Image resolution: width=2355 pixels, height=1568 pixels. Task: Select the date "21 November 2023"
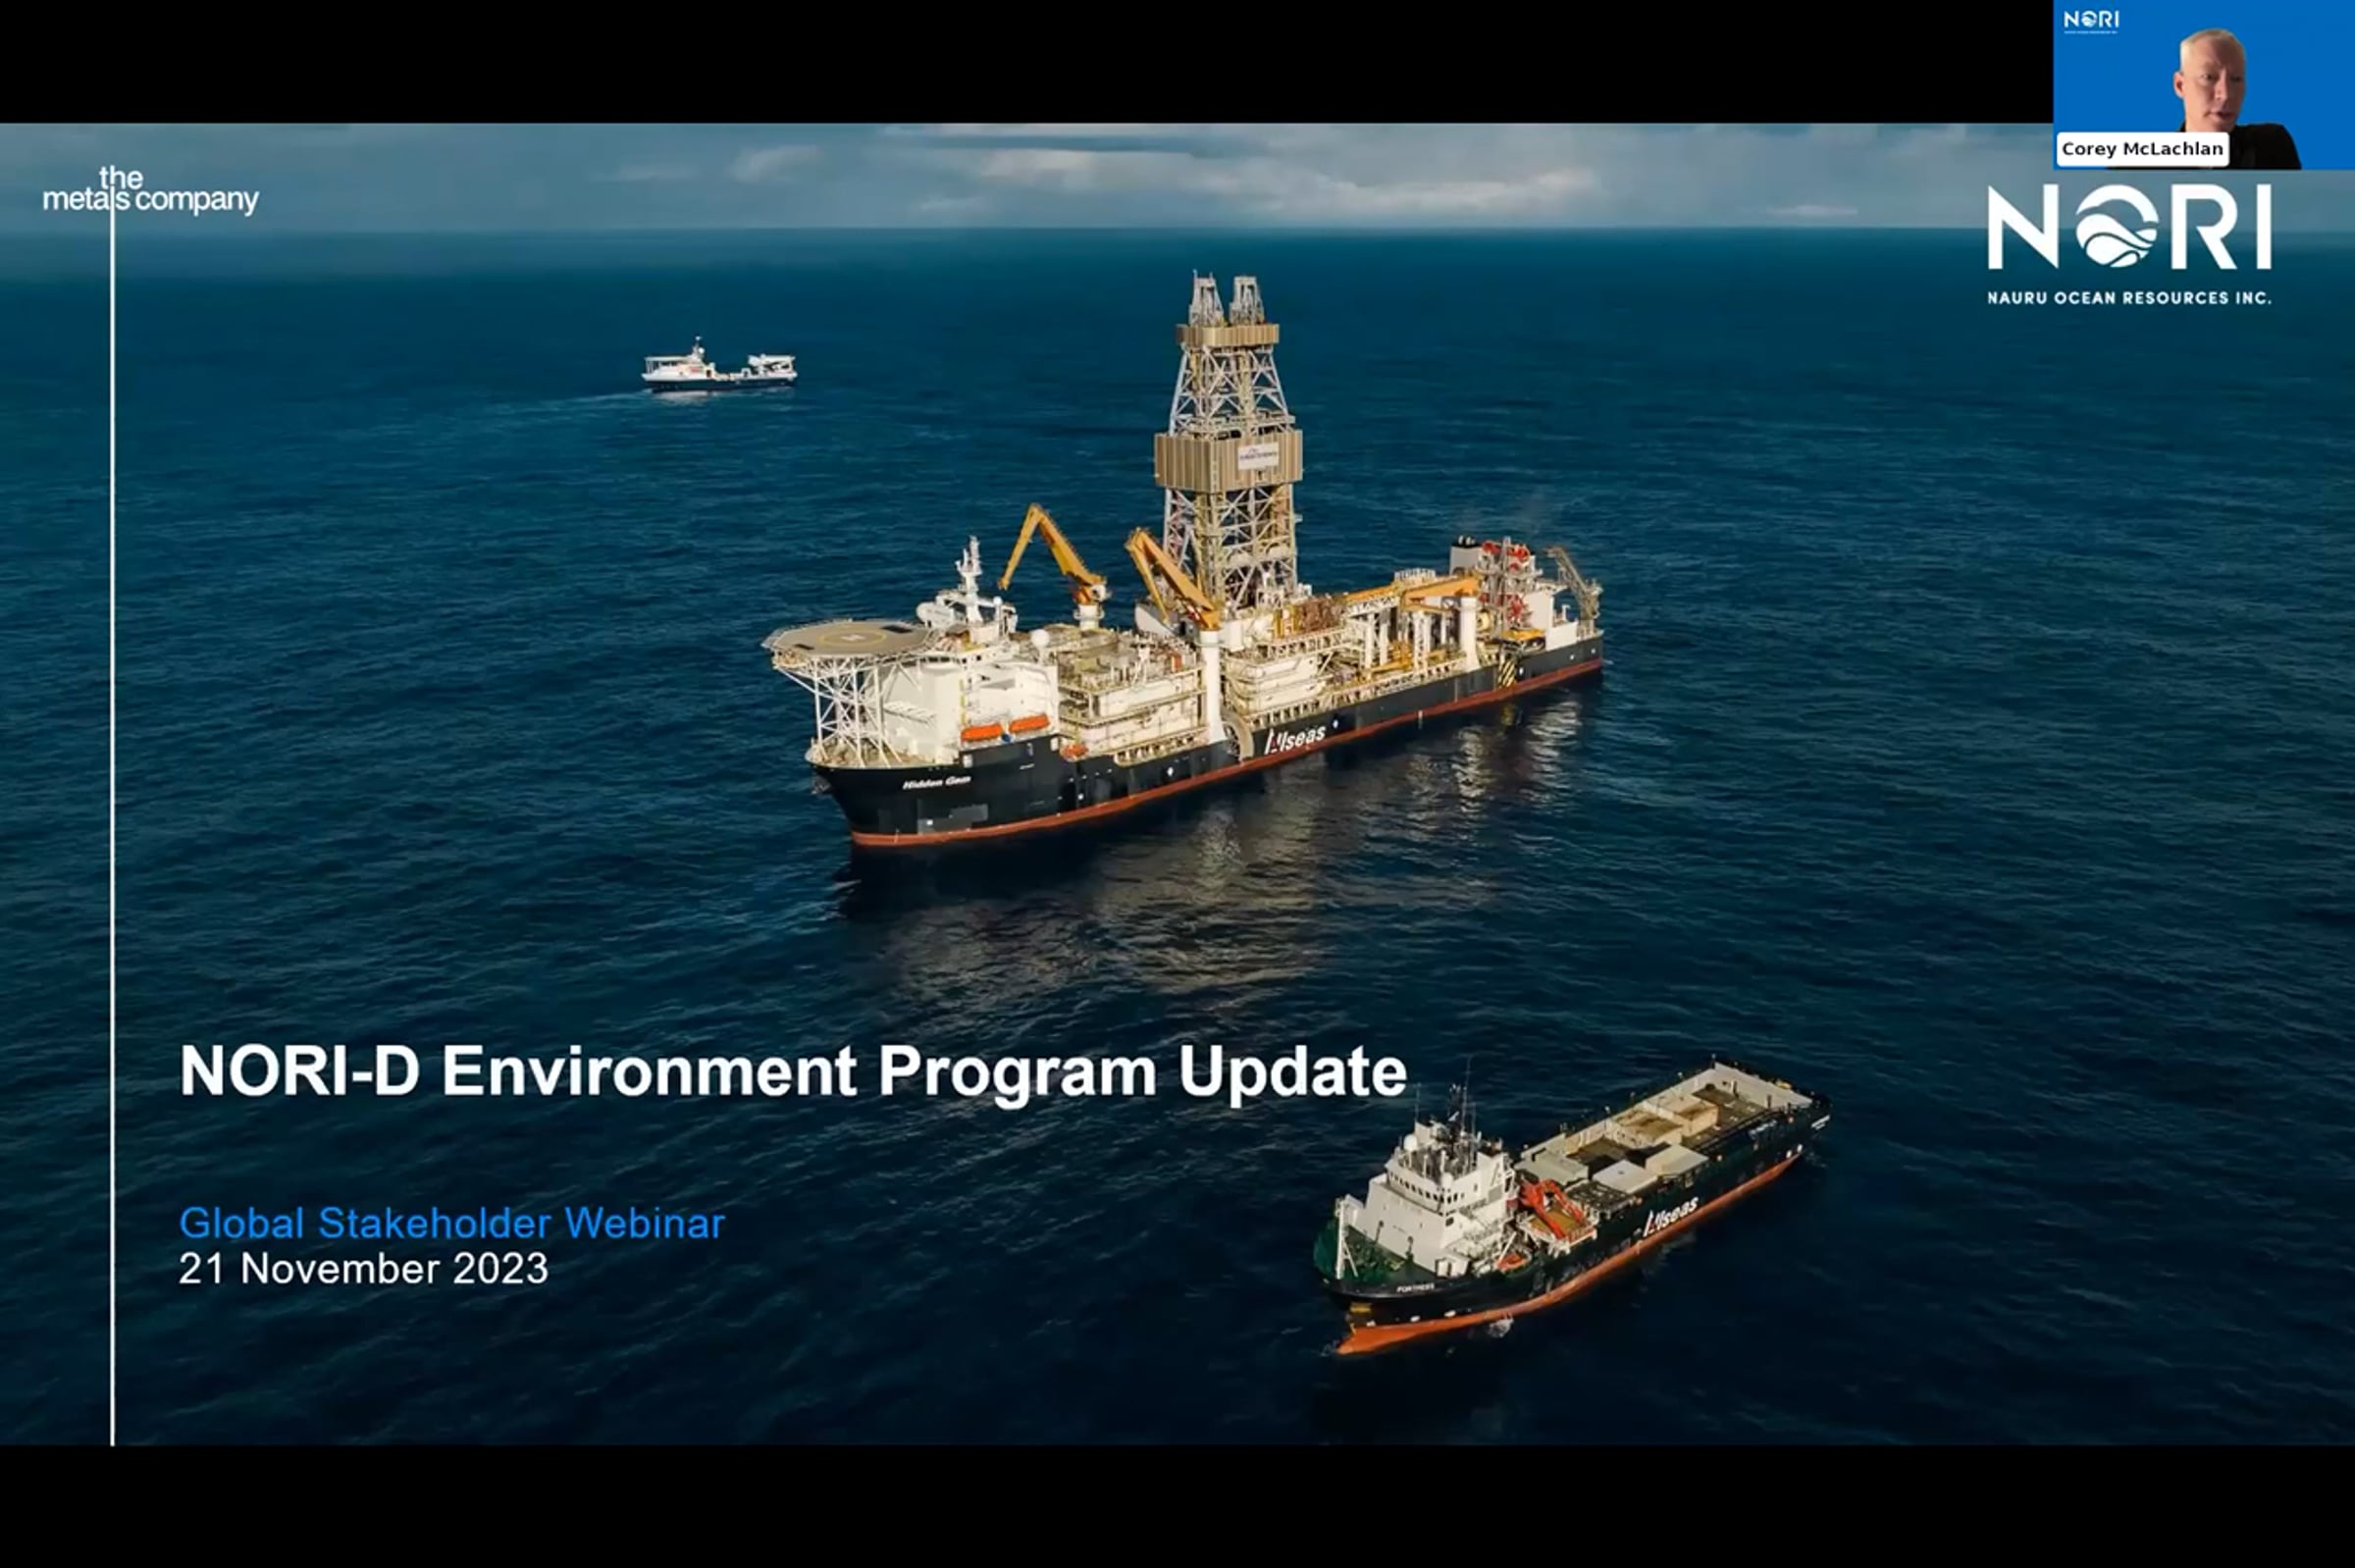tap(364, 1269)
